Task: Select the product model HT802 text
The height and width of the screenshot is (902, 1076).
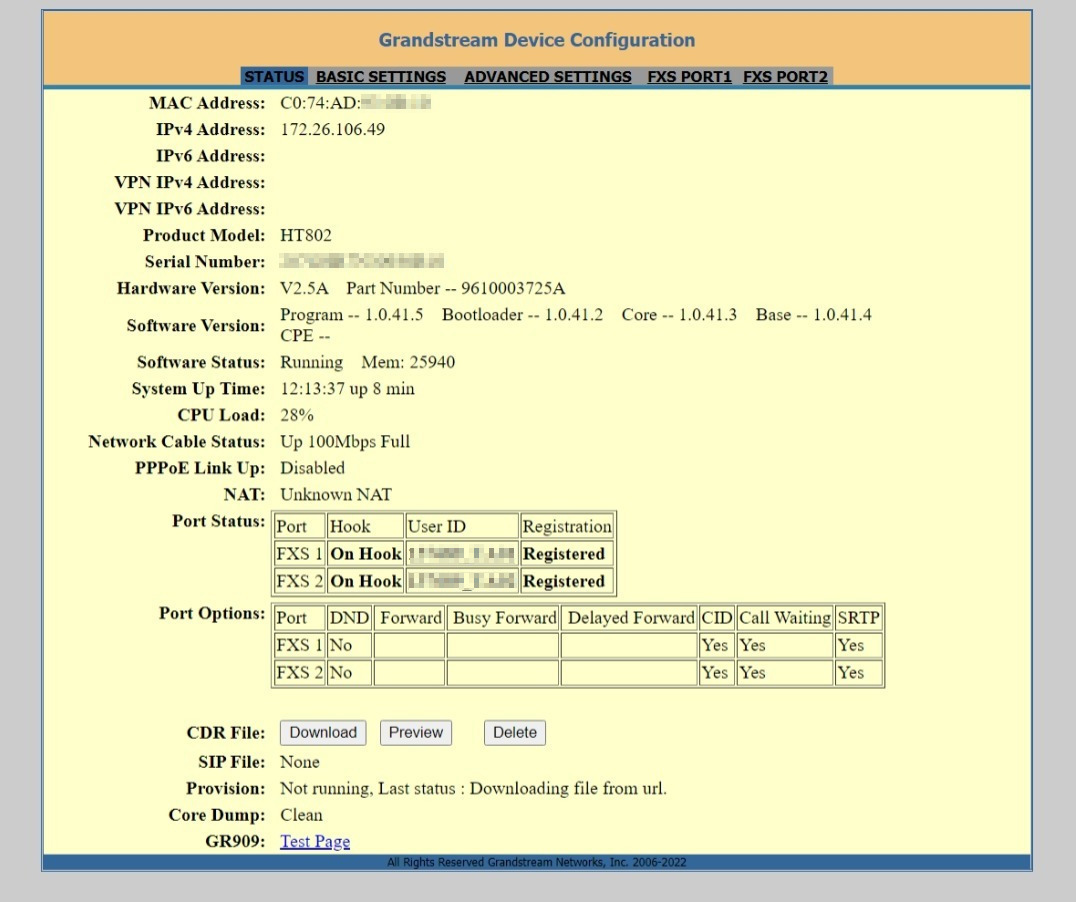Action: (x=306, y=235)
